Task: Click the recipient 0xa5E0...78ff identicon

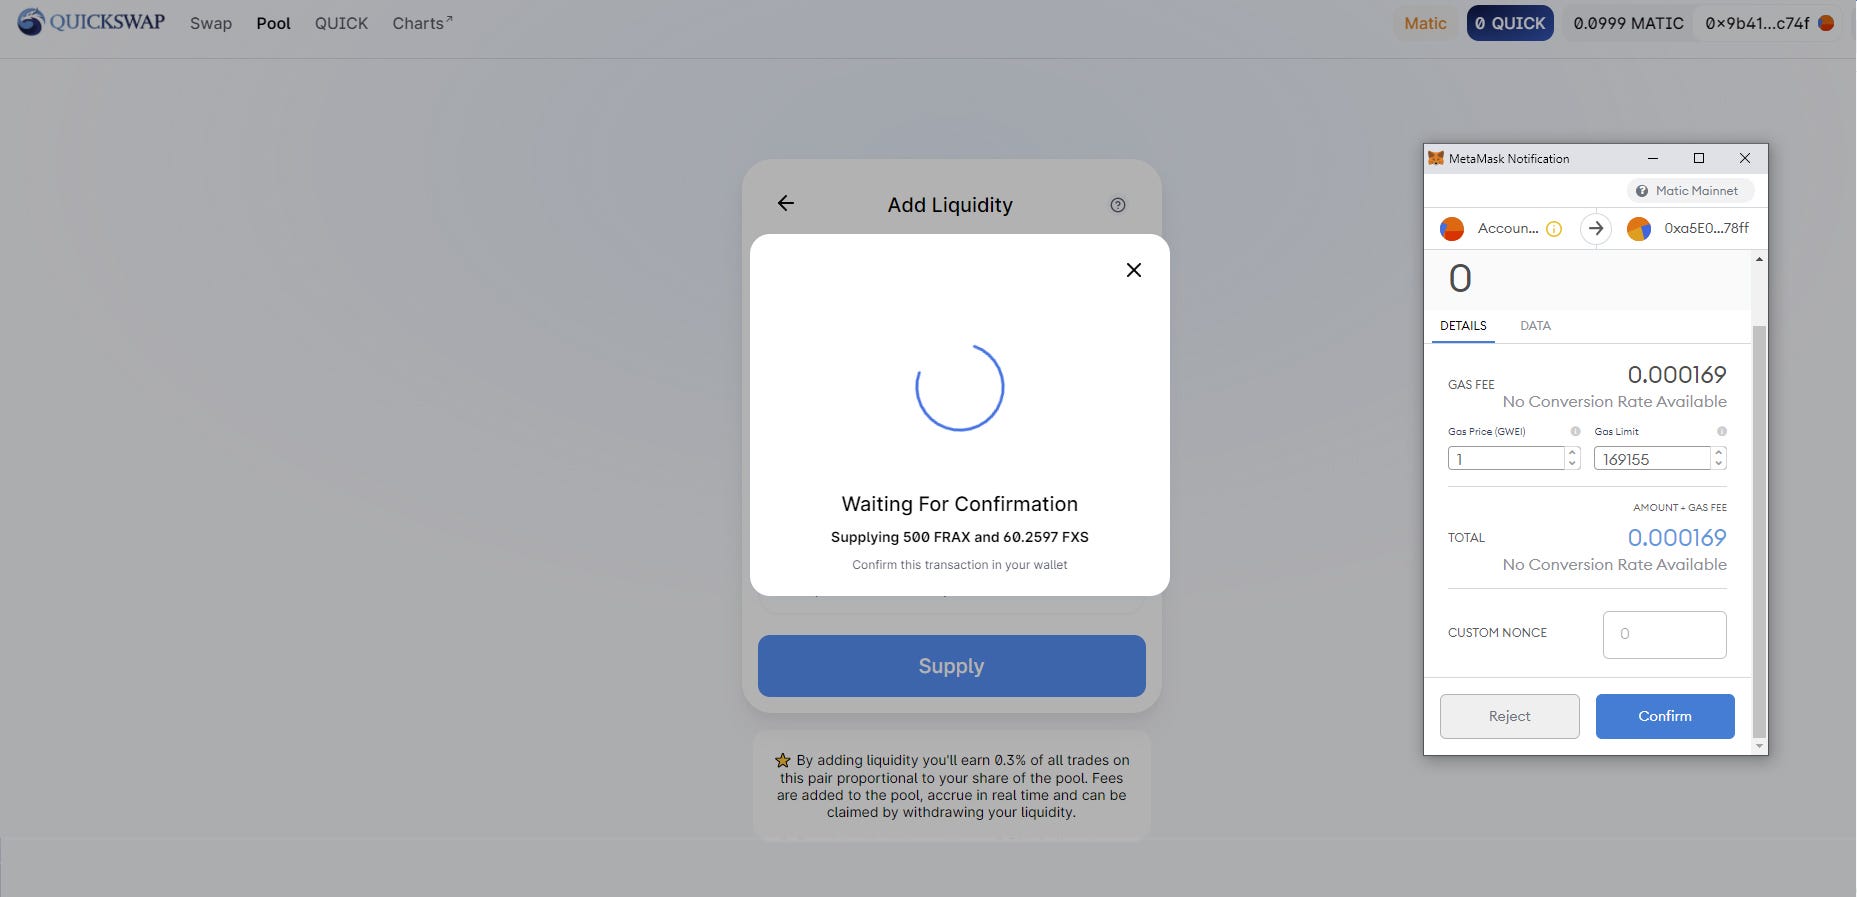Action: (1639, 229)
